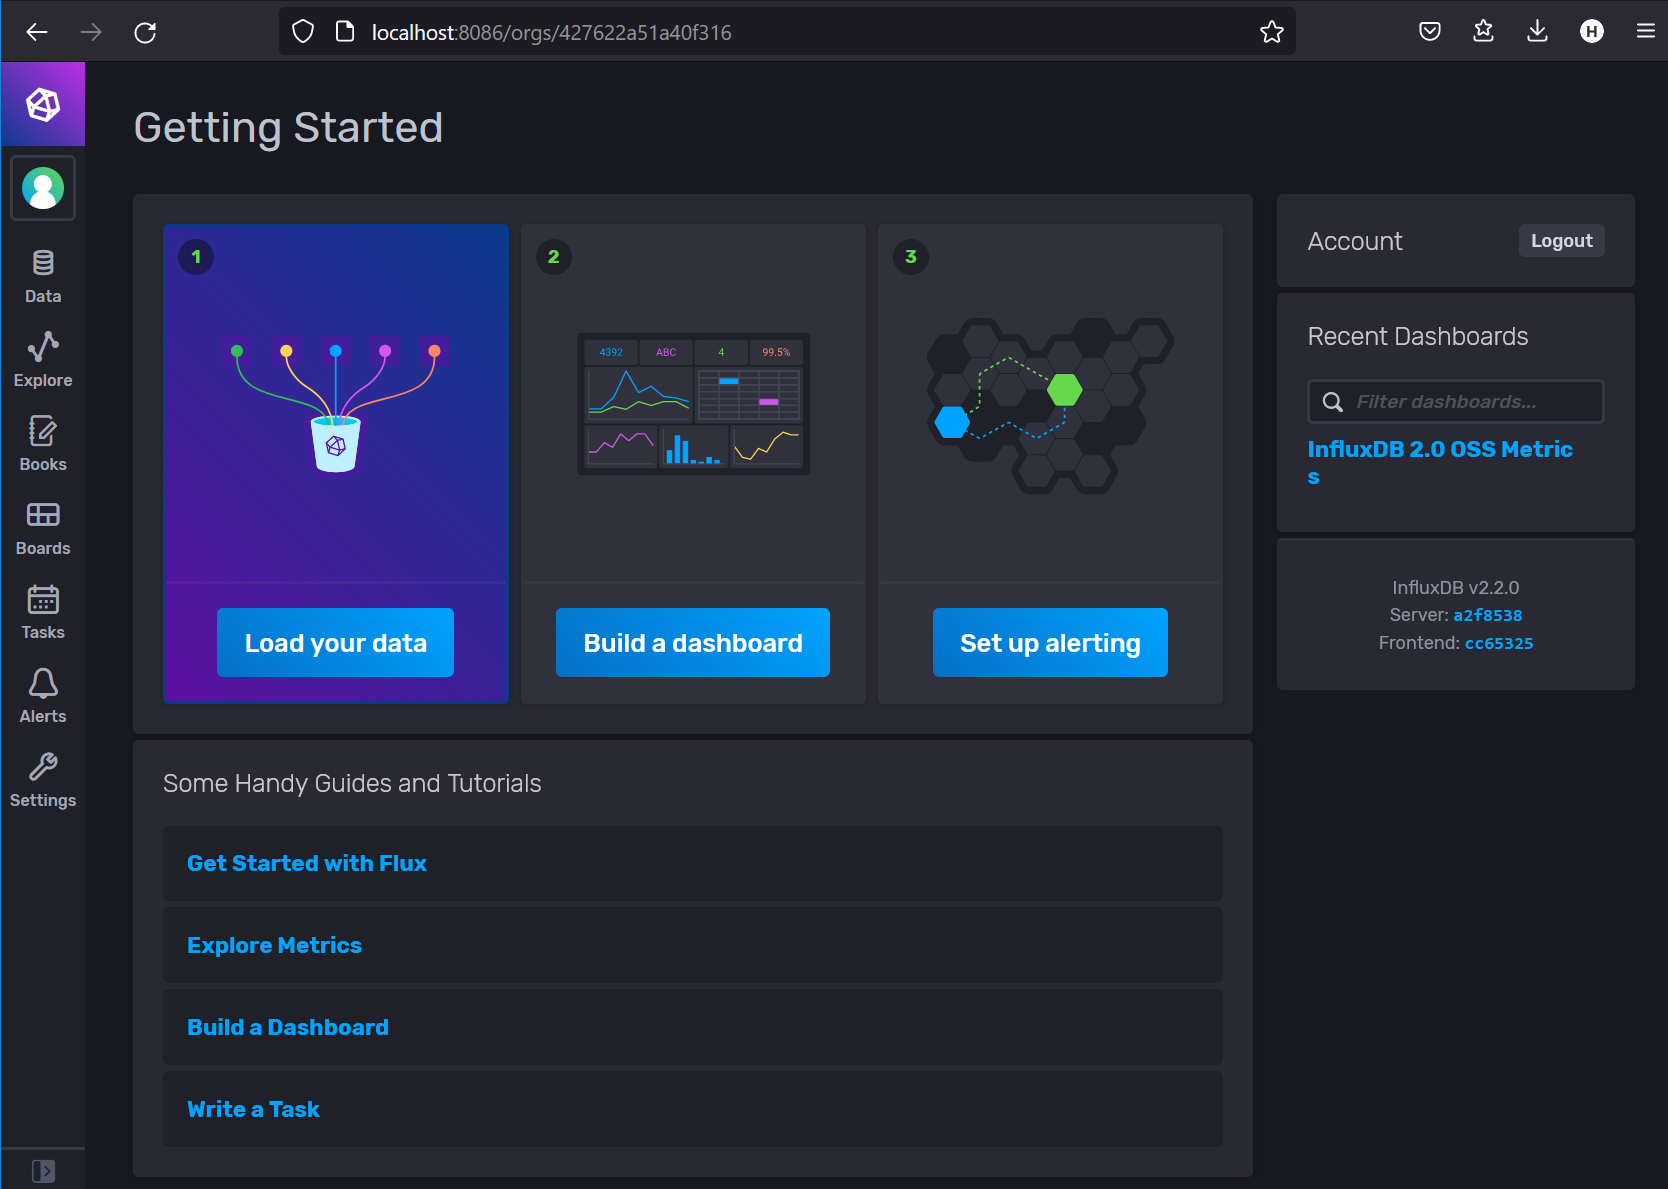1668x1189 pixels.
Task: Expand the sidebar navigation toggle
Action: 43,1170
